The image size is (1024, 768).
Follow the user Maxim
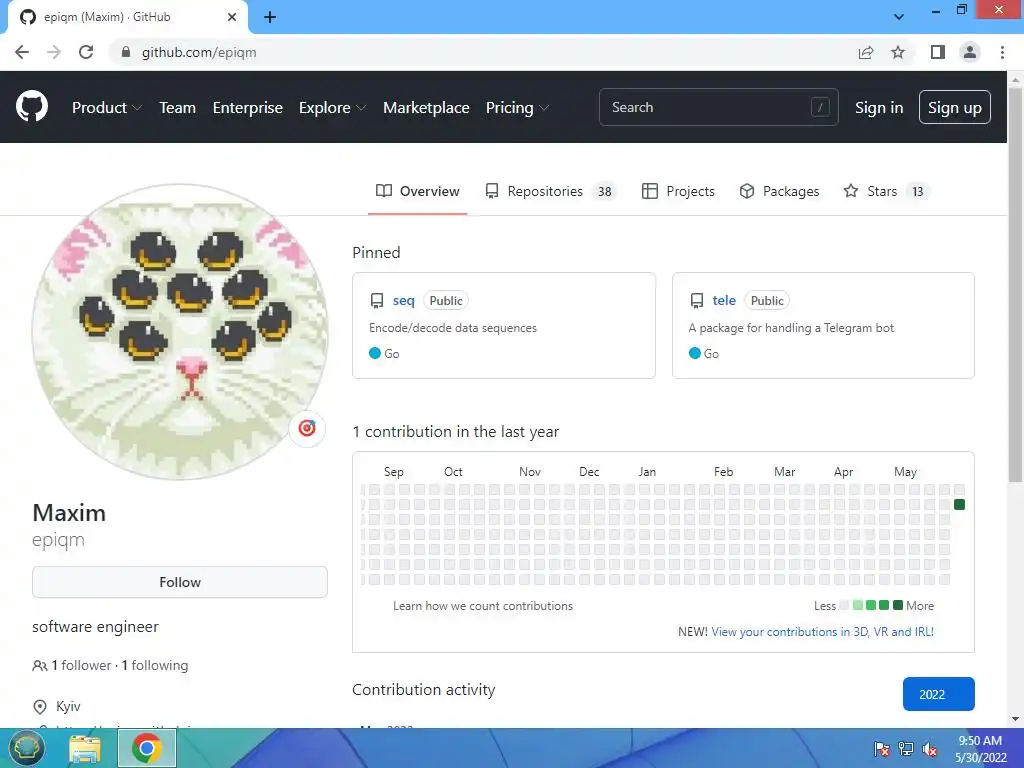[180, 582]
